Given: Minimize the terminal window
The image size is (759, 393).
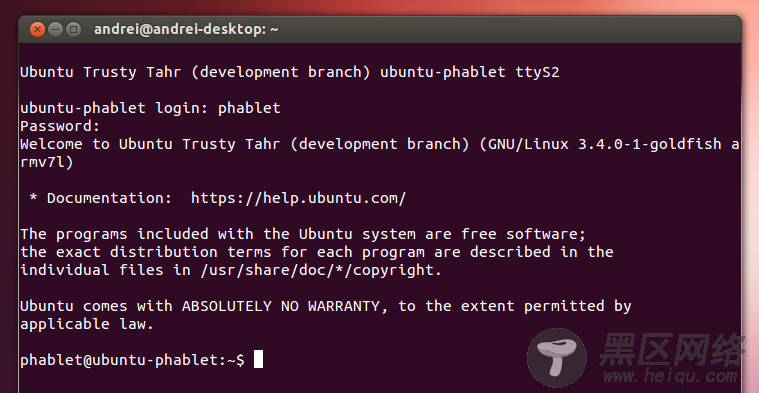Looking at the screenshot, I should [55, 30].
